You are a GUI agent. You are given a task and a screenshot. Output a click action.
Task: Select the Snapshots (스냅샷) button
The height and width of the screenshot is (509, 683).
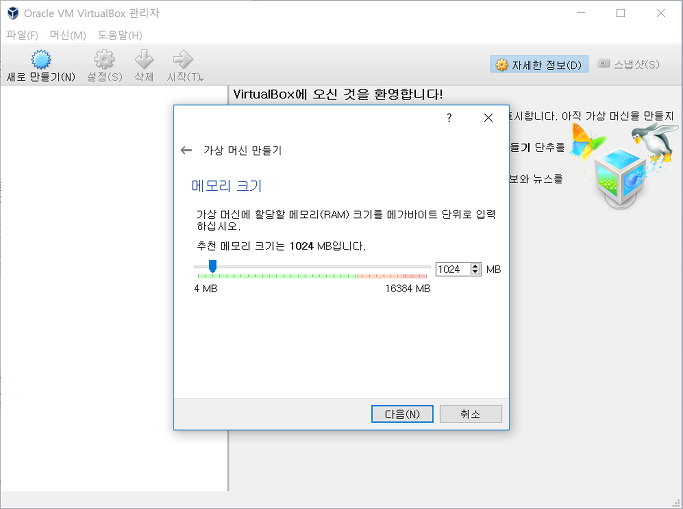click(628, 64)
